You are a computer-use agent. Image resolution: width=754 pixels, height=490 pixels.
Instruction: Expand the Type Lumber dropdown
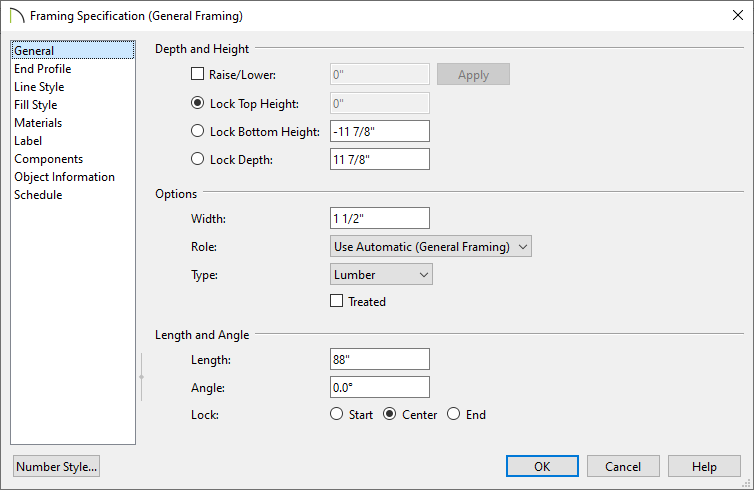pyautogui.click(x=381, y=274)
